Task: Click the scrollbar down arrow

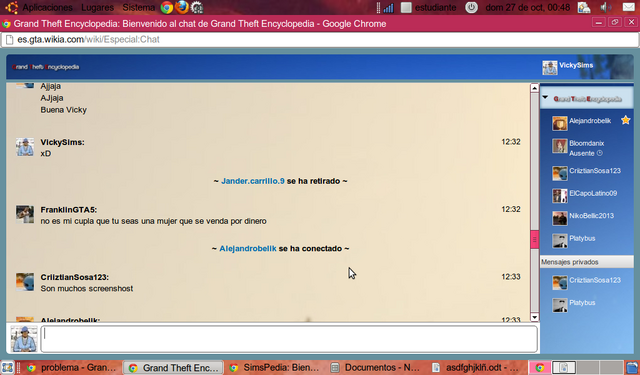Action: (534, 317)
